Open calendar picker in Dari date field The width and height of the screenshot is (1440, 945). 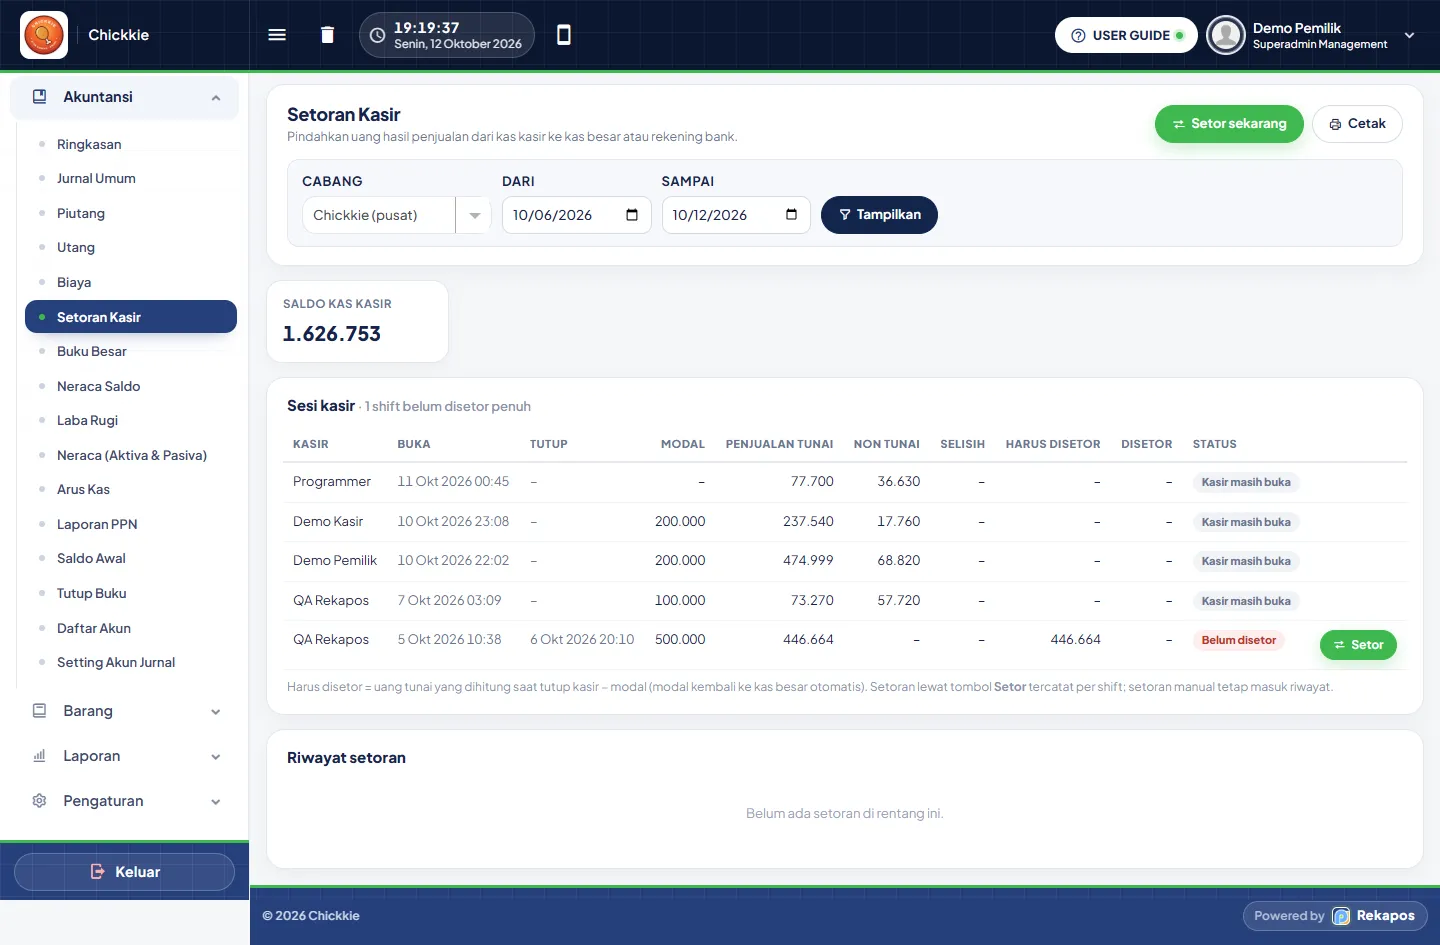(x=632, y=215)
